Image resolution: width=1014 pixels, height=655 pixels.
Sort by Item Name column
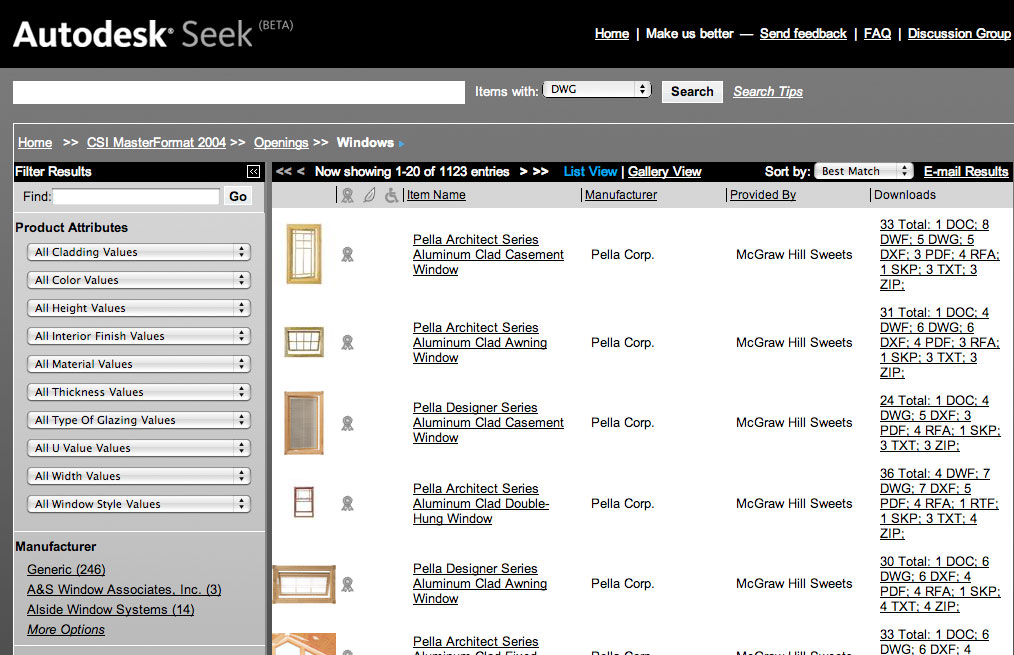click(x=436, y=195)
